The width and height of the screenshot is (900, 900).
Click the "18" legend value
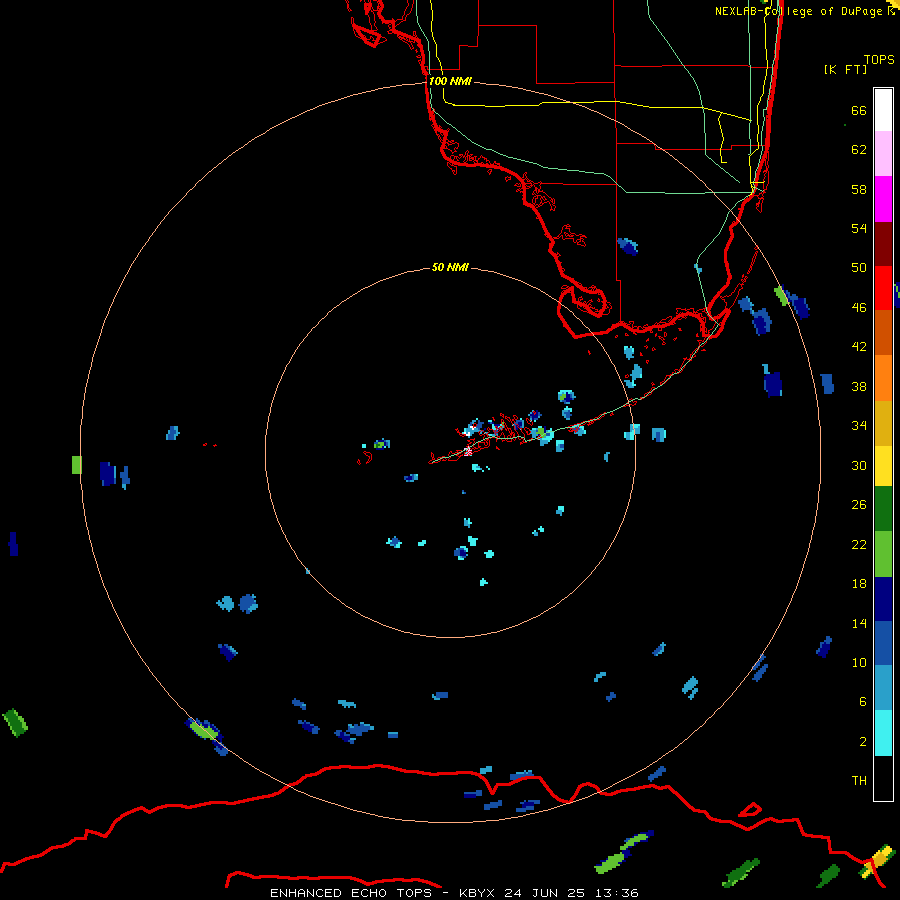pos(859,584)
